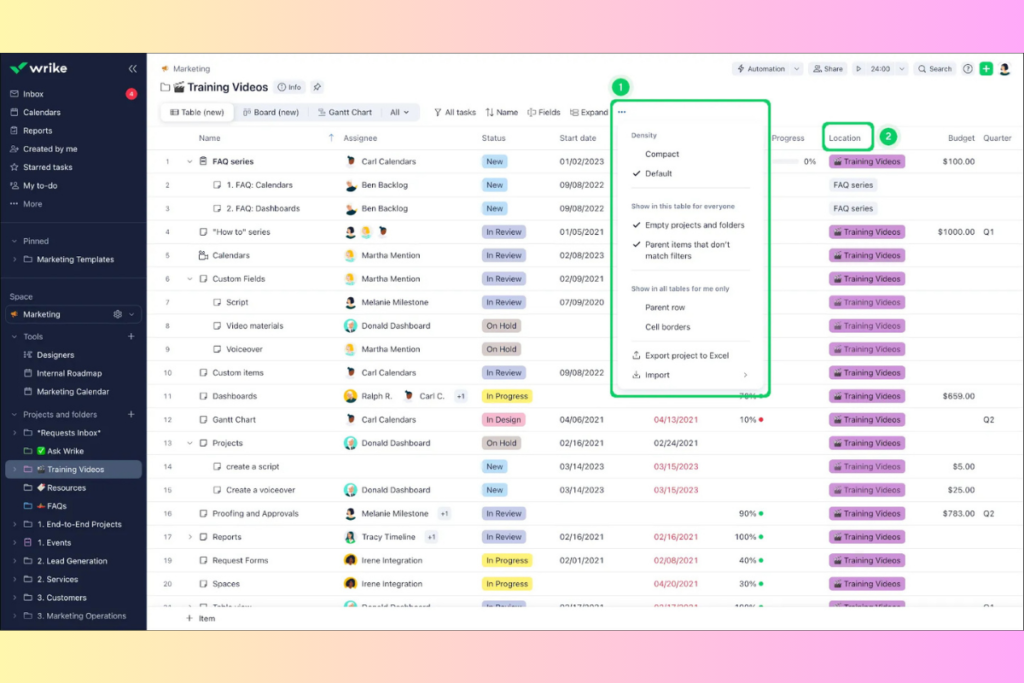Check the task box for Gantt Chart row
The height and width of the screenshot is (683, 1024).
click(203, 420)
